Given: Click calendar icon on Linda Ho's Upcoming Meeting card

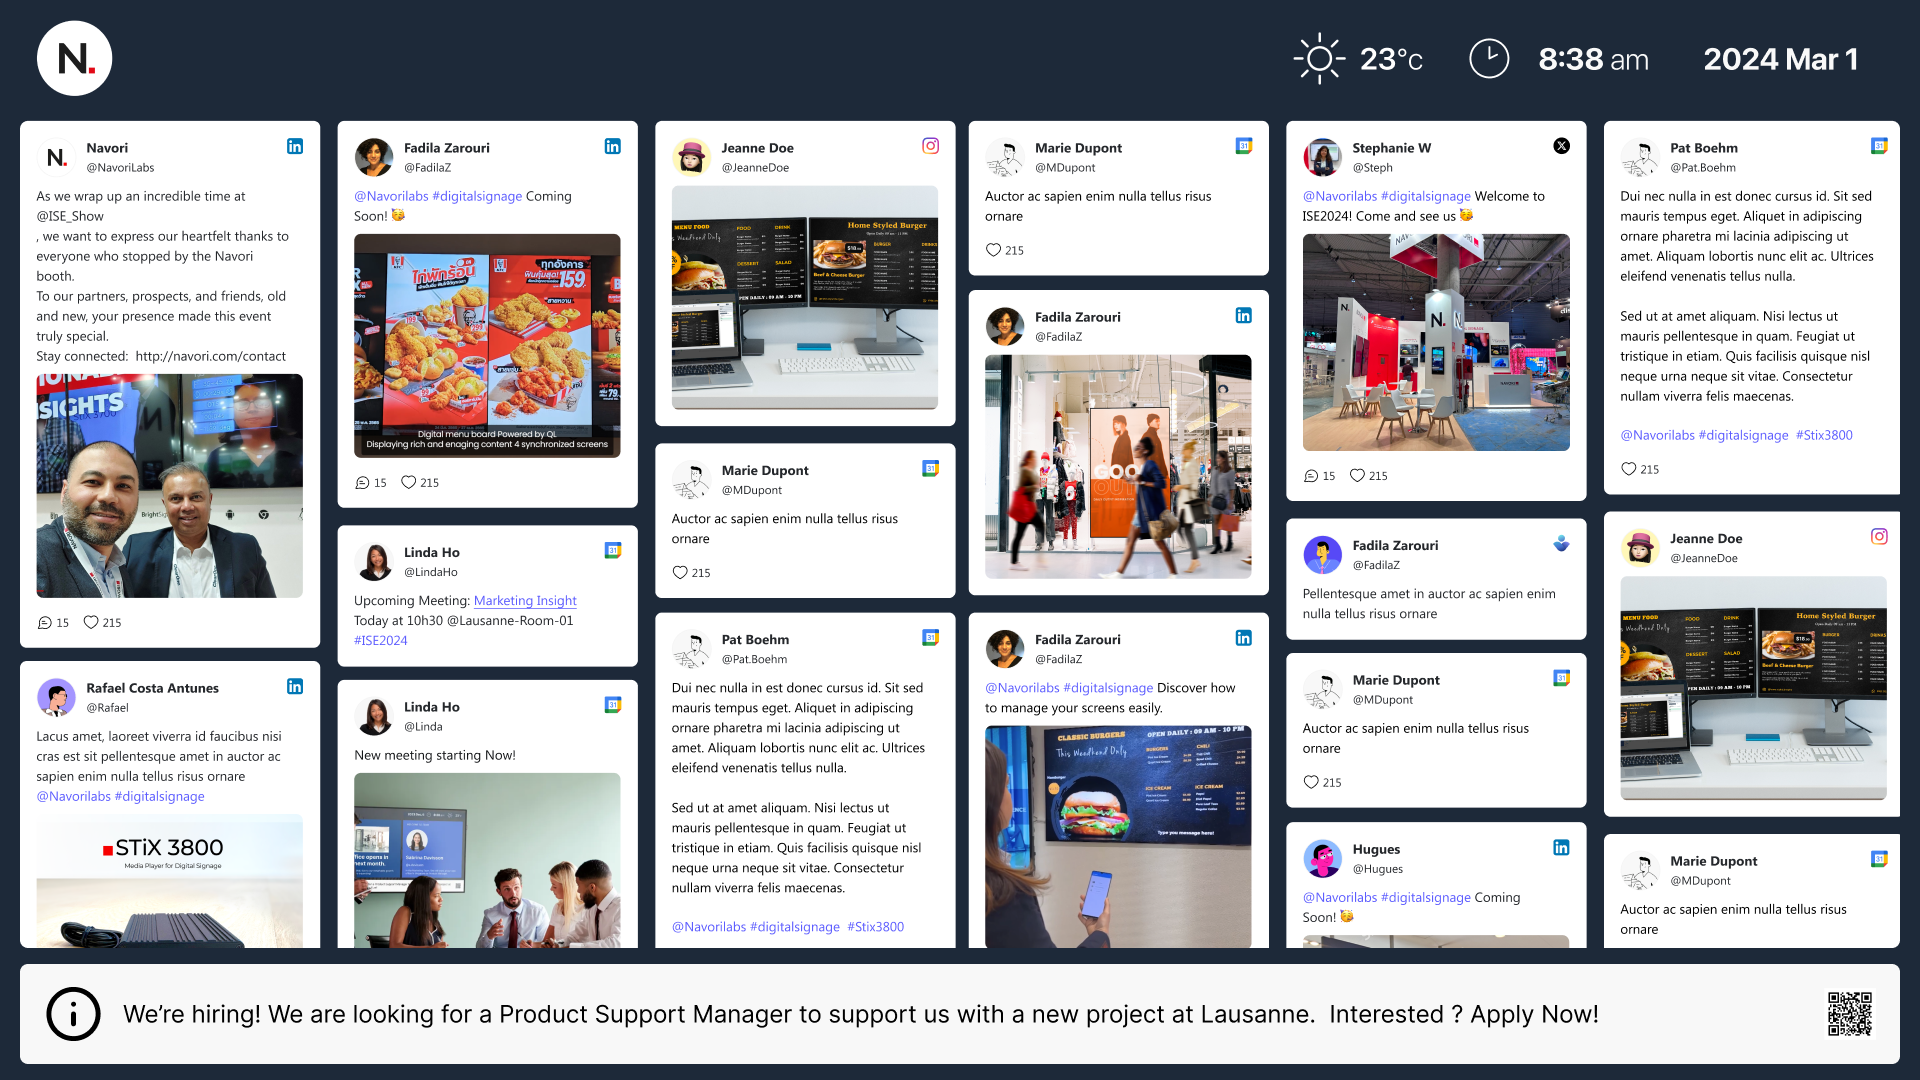Looking at the screenshot, I should (x=613, y=550).
